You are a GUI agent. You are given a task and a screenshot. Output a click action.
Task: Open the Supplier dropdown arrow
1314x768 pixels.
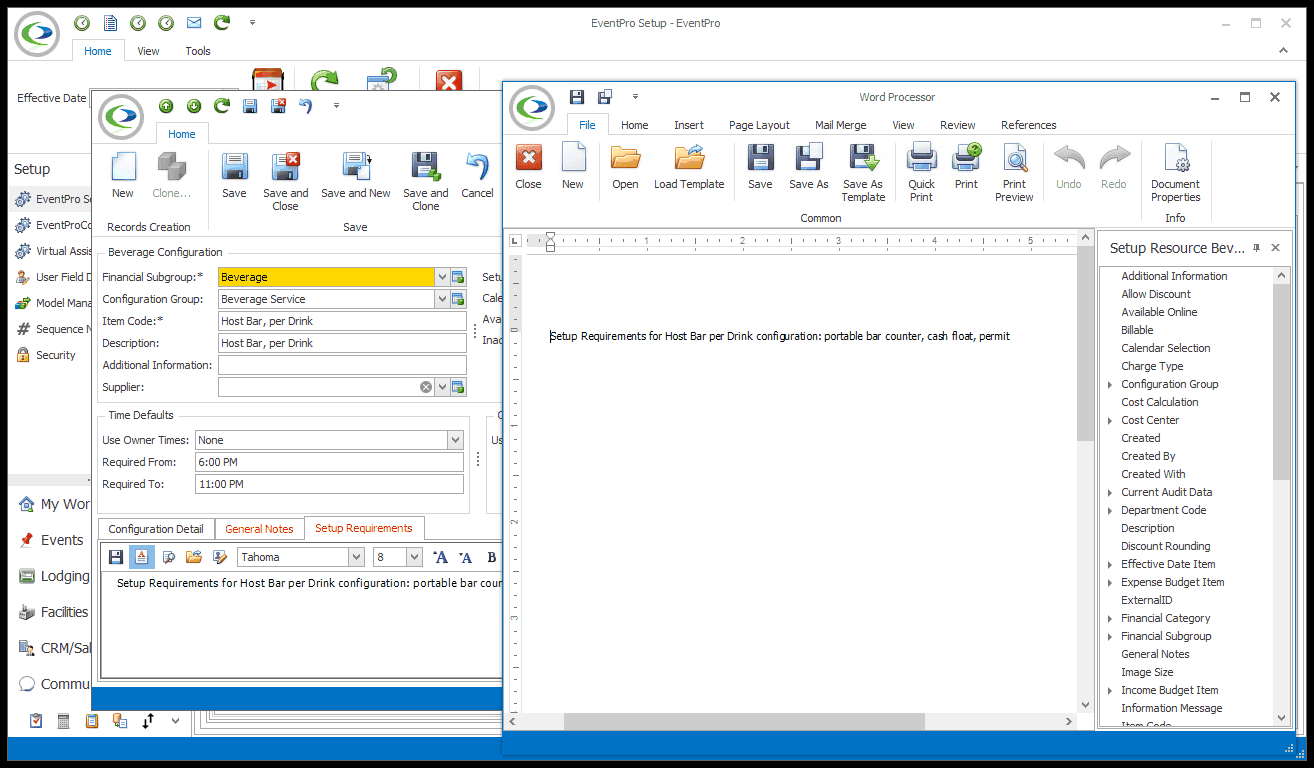[442, 387]
